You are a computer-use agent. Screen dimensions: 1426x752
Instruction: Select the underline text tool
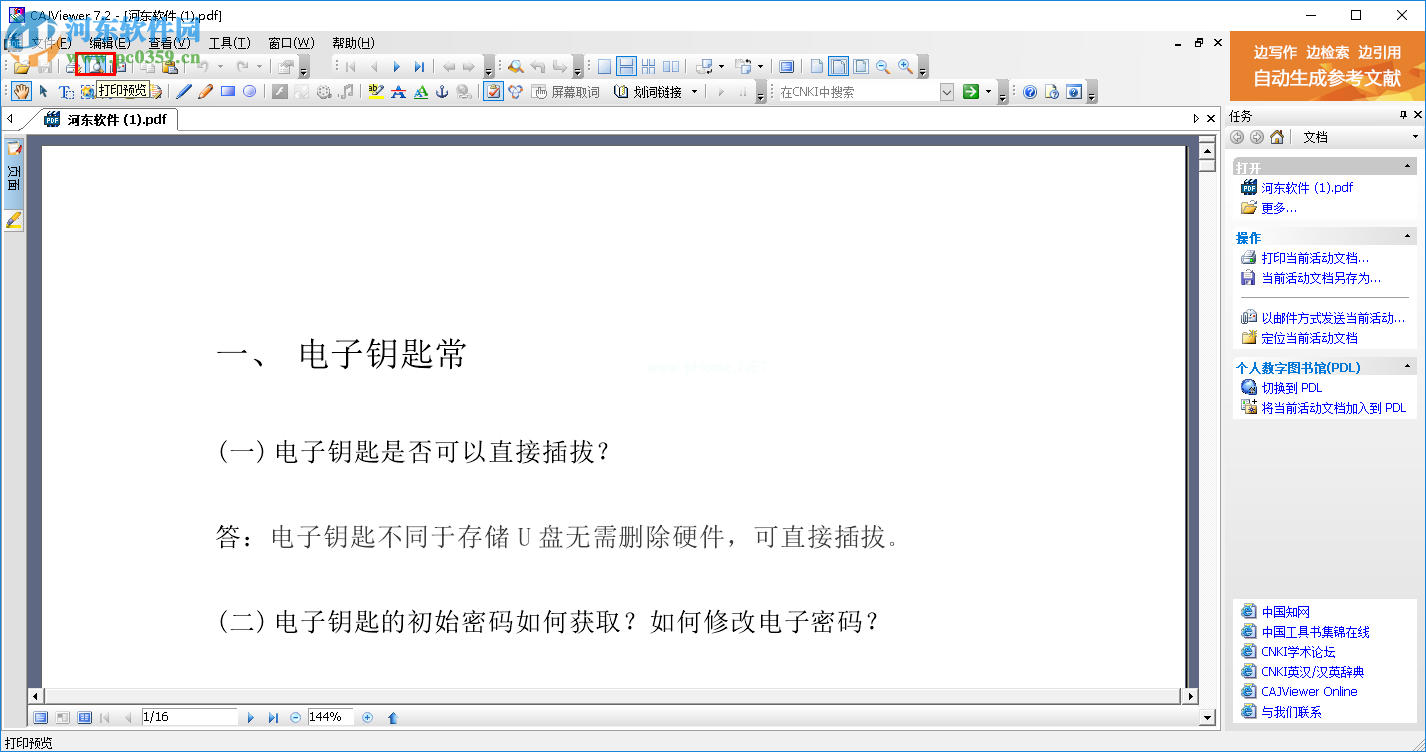(420, 92)
